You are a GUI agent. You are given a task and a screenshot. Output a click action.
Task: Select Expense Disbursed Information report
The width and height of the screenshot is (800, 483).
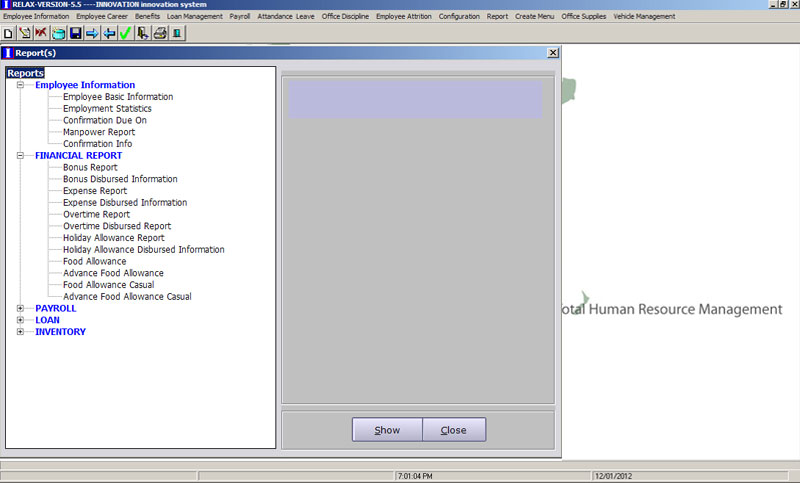(x=125, y=202)
